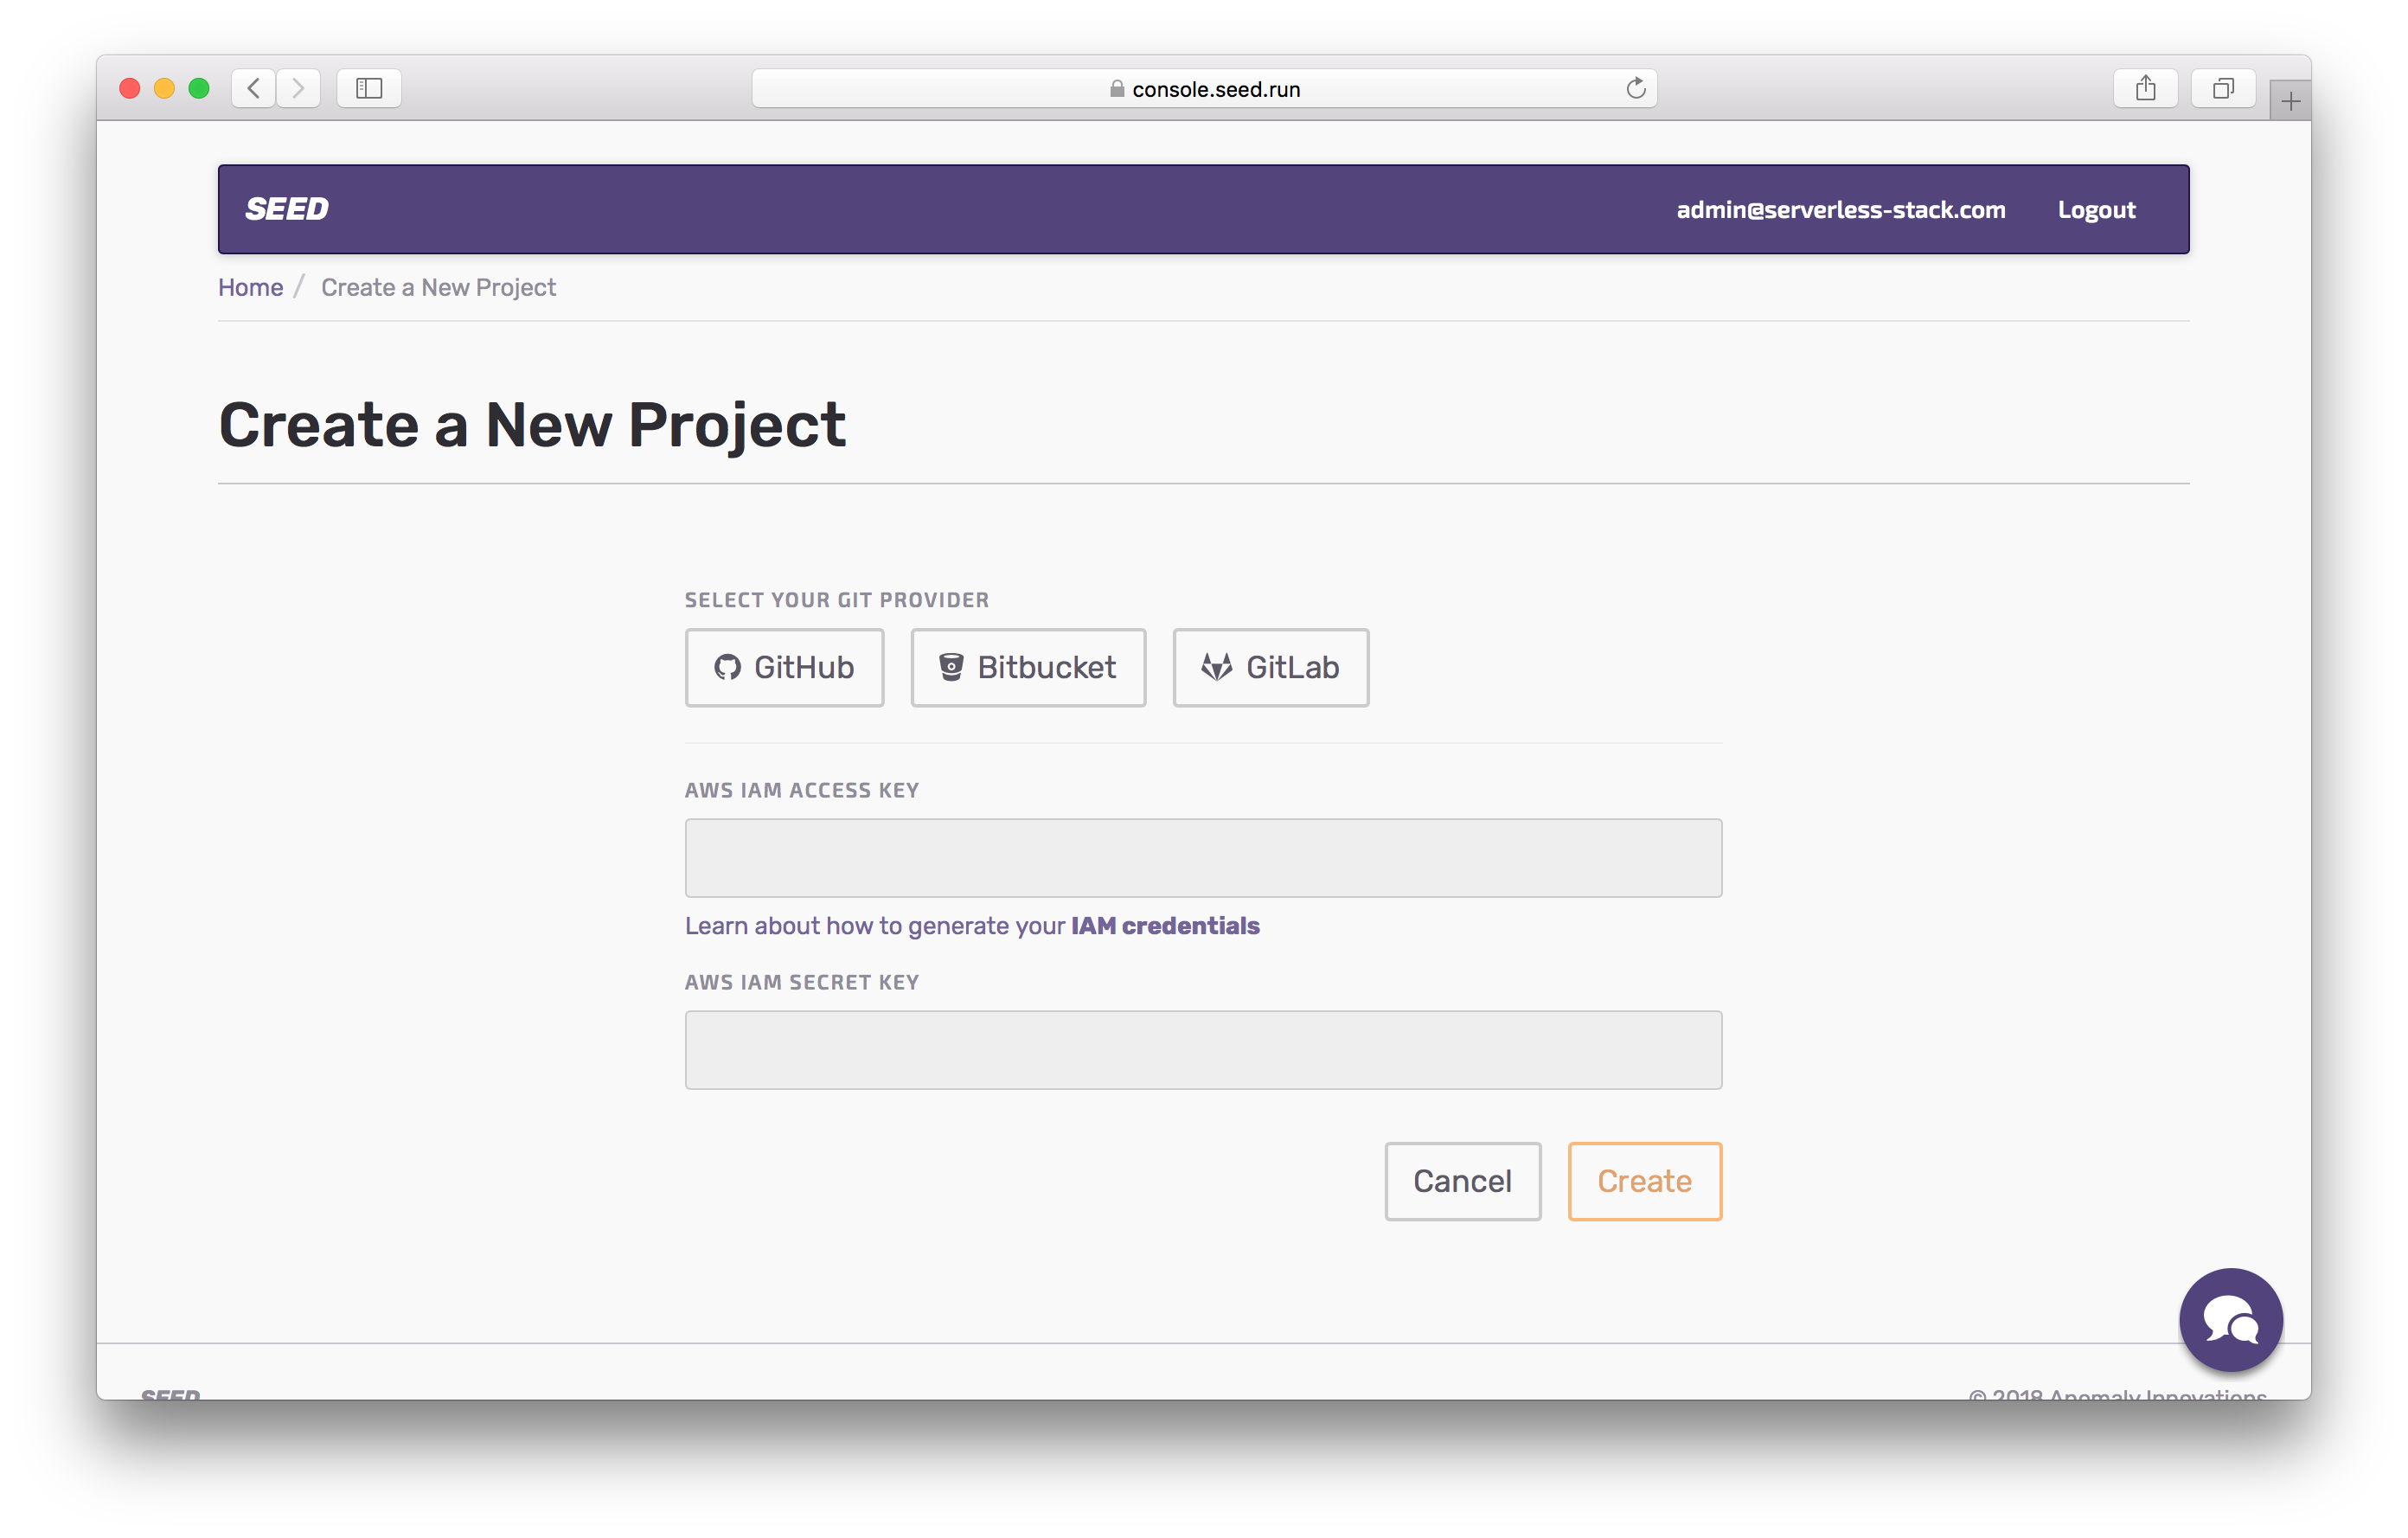Open the IAM credentials help link
Viewport: 2408px width, 1538px height.
1164,926
